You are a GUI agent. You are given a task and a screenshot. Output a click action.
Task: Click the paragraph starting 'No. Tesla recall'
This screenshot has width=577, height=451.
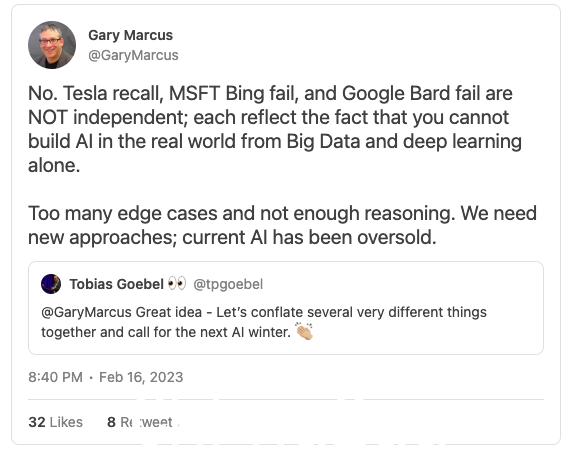click(275, 129)
